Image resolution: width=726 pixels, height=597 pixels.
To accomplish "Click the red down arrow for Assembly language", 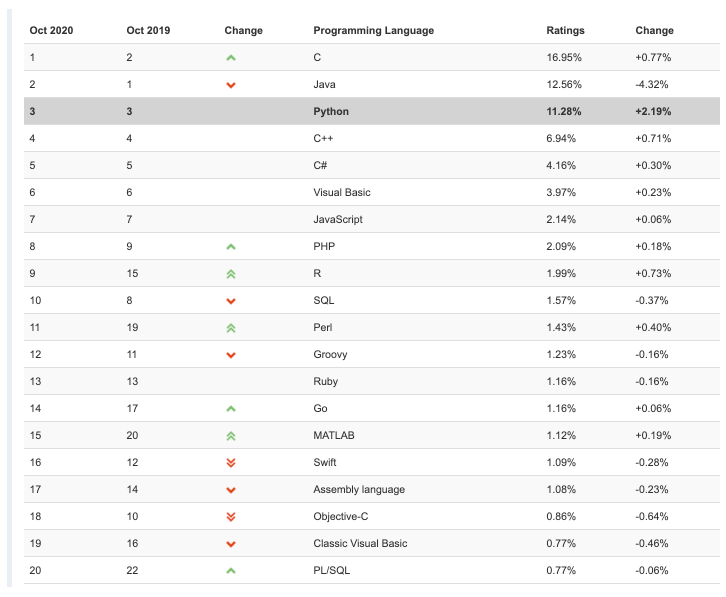I will click(231, 490).
